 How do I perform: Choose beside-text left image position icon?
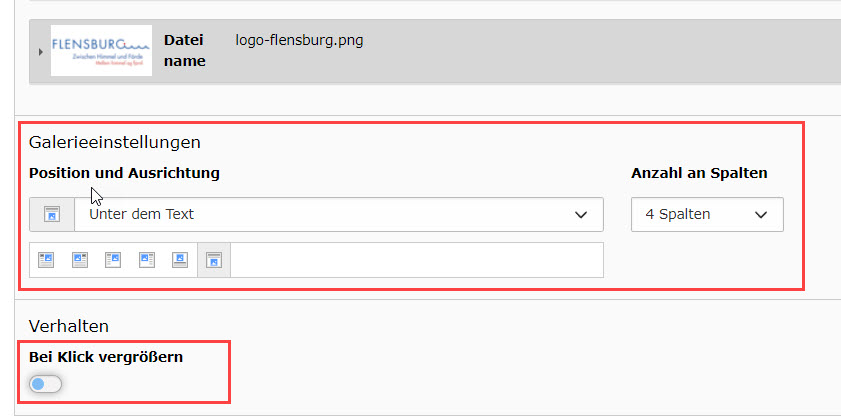(147, 260)
